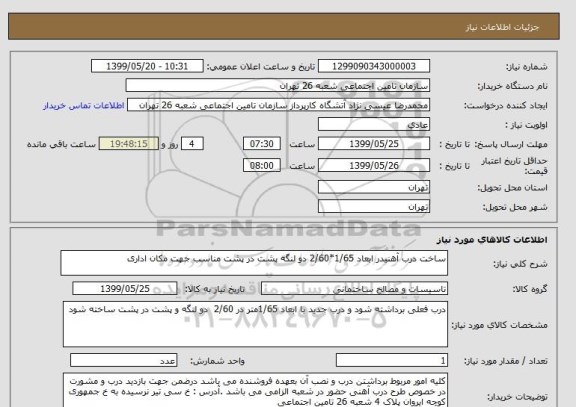Select the announcement date field 1399/05/20 - 10:31
The height and width of the screenshot is (407, 576).
click(x=147, y=66)
